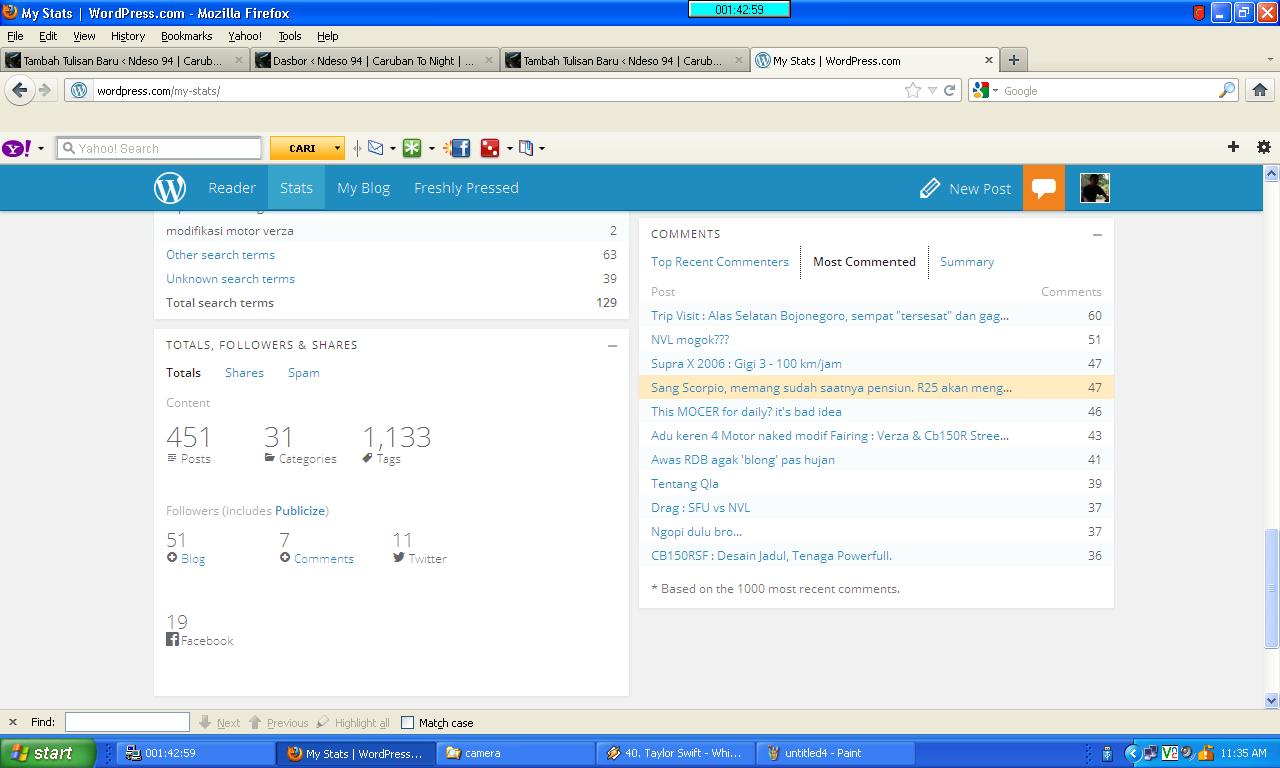1280x768 pixels.
Task: Click the Yahoo toolbar settings gear
Action: [x=1264, y=147]
